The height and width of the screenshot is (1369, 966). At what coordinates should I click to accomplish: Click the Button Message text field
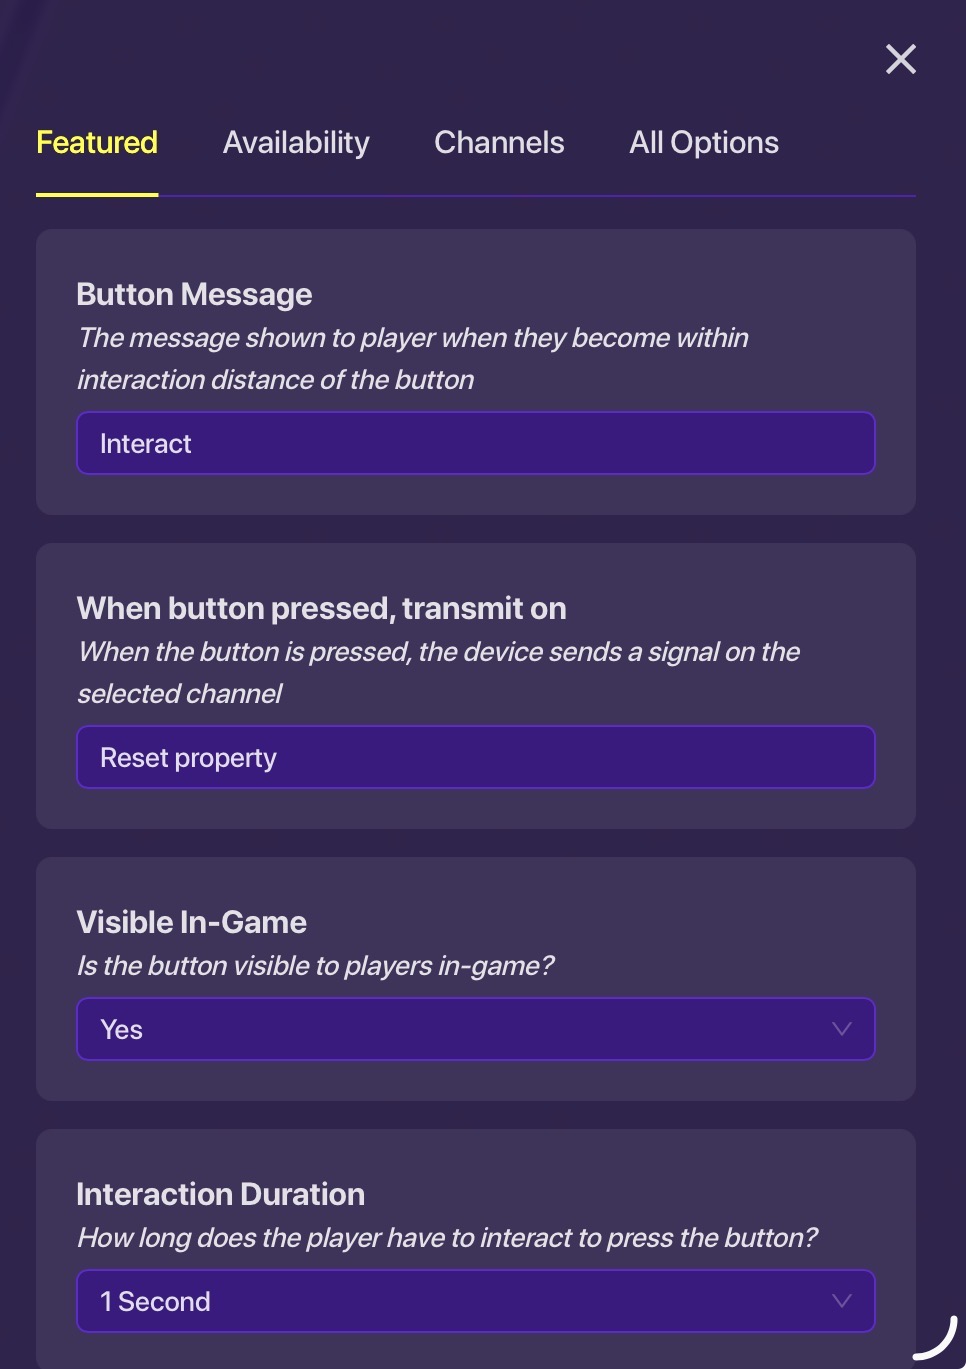point(475,443)
